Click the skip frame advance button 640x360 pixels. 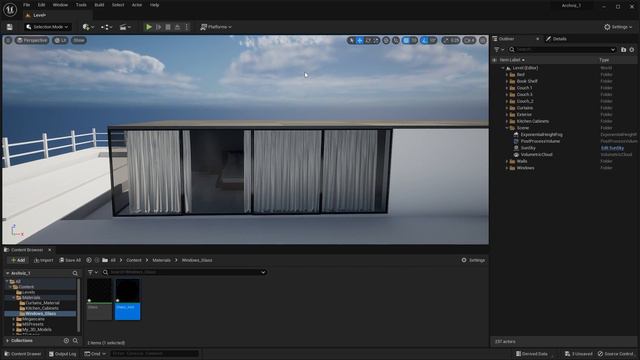click(159, 27)
